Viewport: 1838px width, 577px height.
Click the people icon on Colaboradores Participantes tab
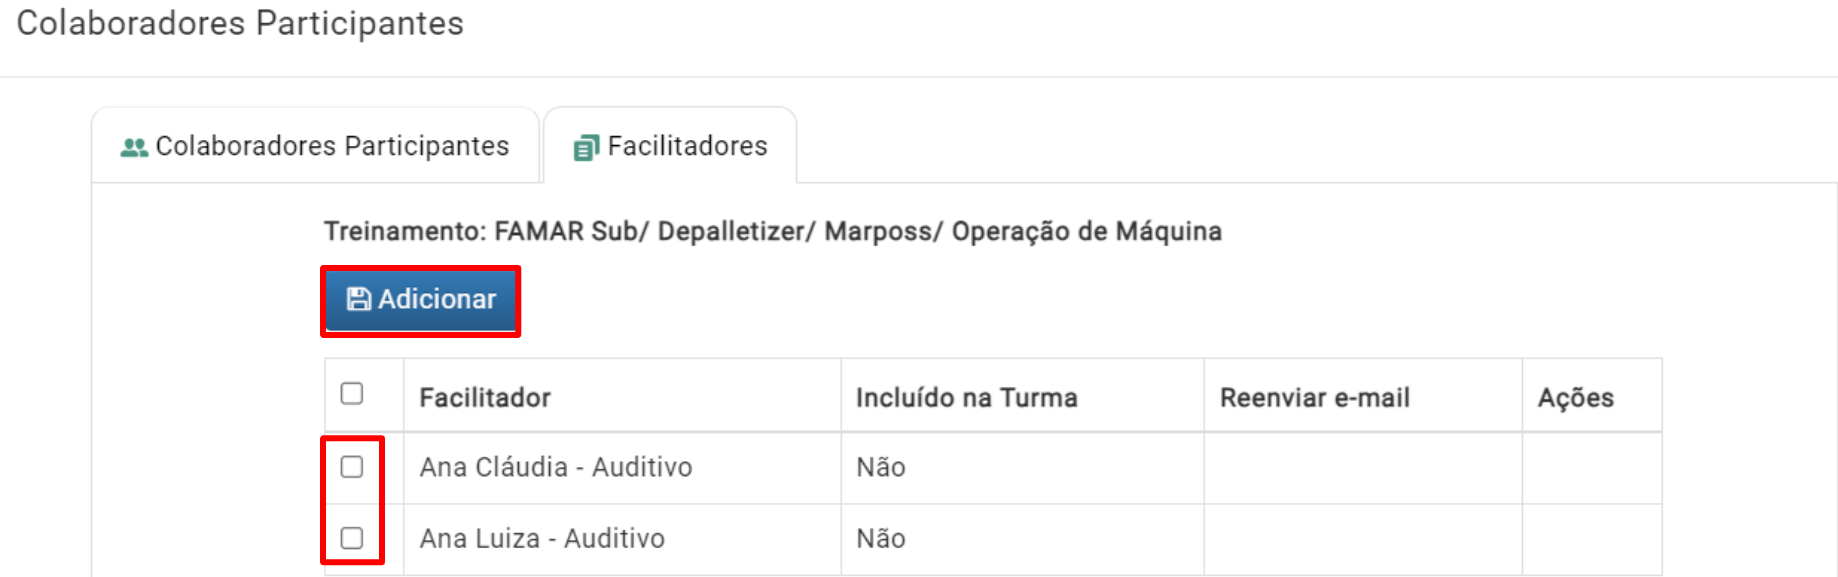tap(134, 148)
